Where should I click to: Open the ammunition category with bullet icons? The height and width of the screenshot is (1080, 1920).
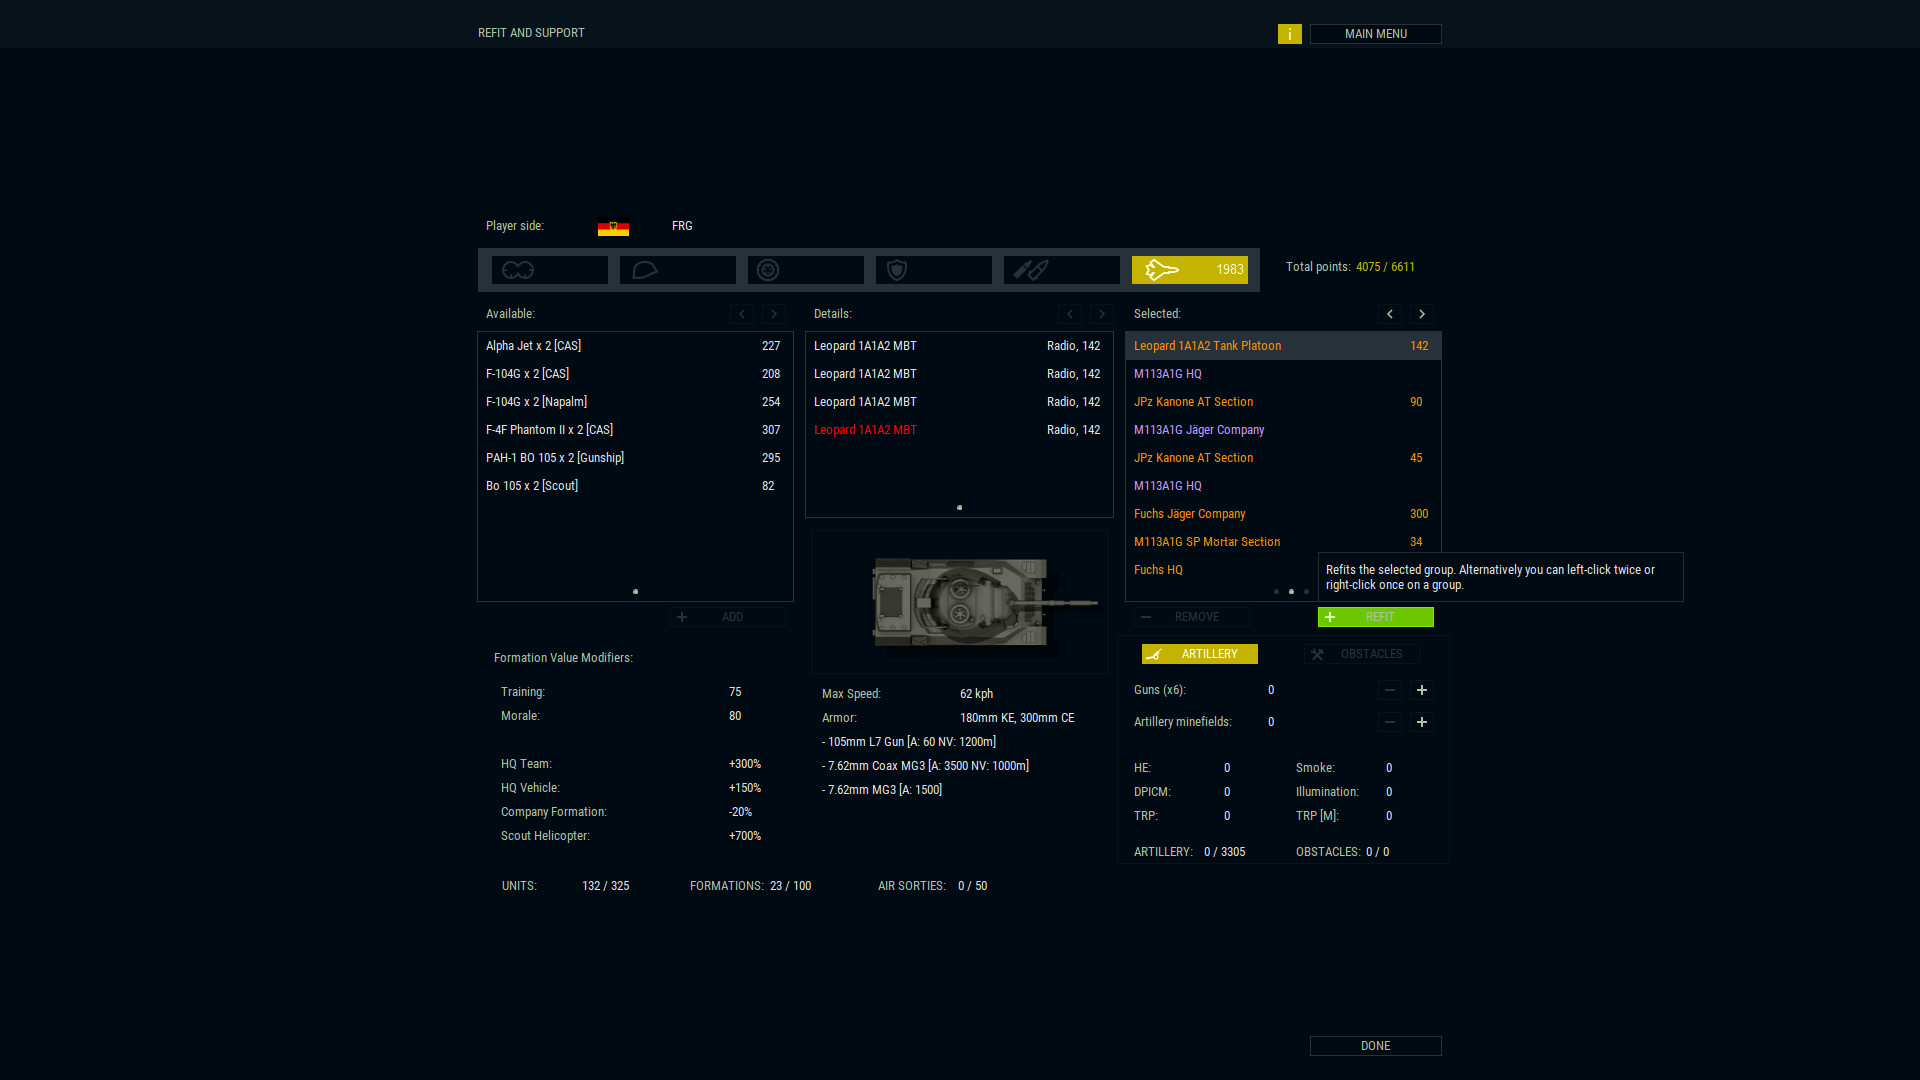[x=1029, y=269]
